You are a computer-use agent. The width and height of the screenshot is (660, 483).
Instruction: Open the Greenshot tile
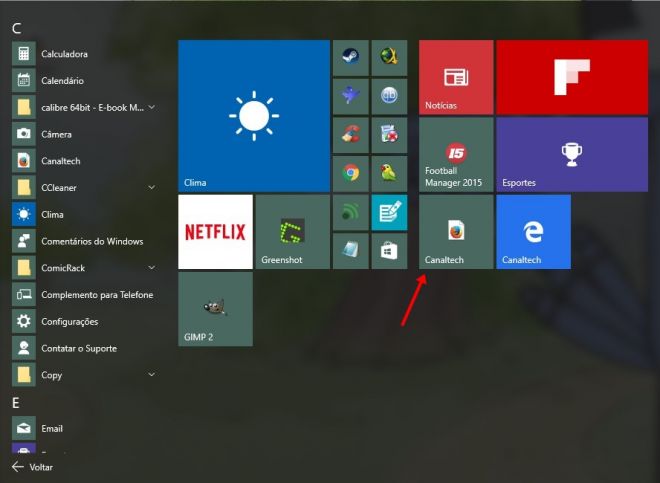[293, 232]
